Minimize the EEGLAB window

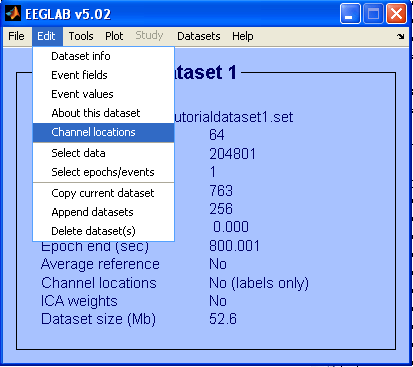[350, 14]
